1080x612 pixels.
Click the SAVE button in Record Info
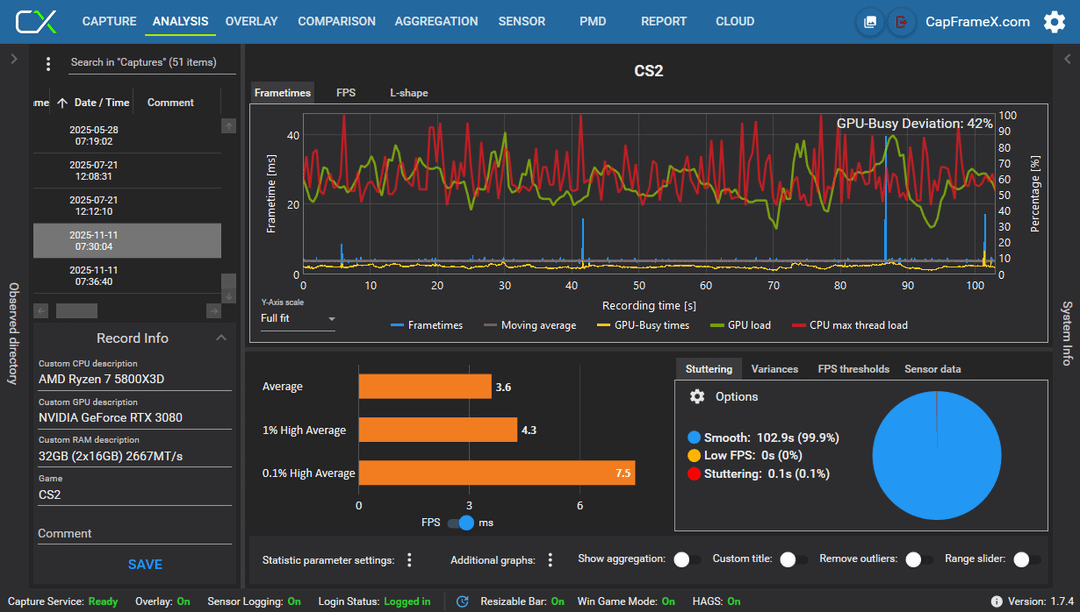[x=145, y=564]
